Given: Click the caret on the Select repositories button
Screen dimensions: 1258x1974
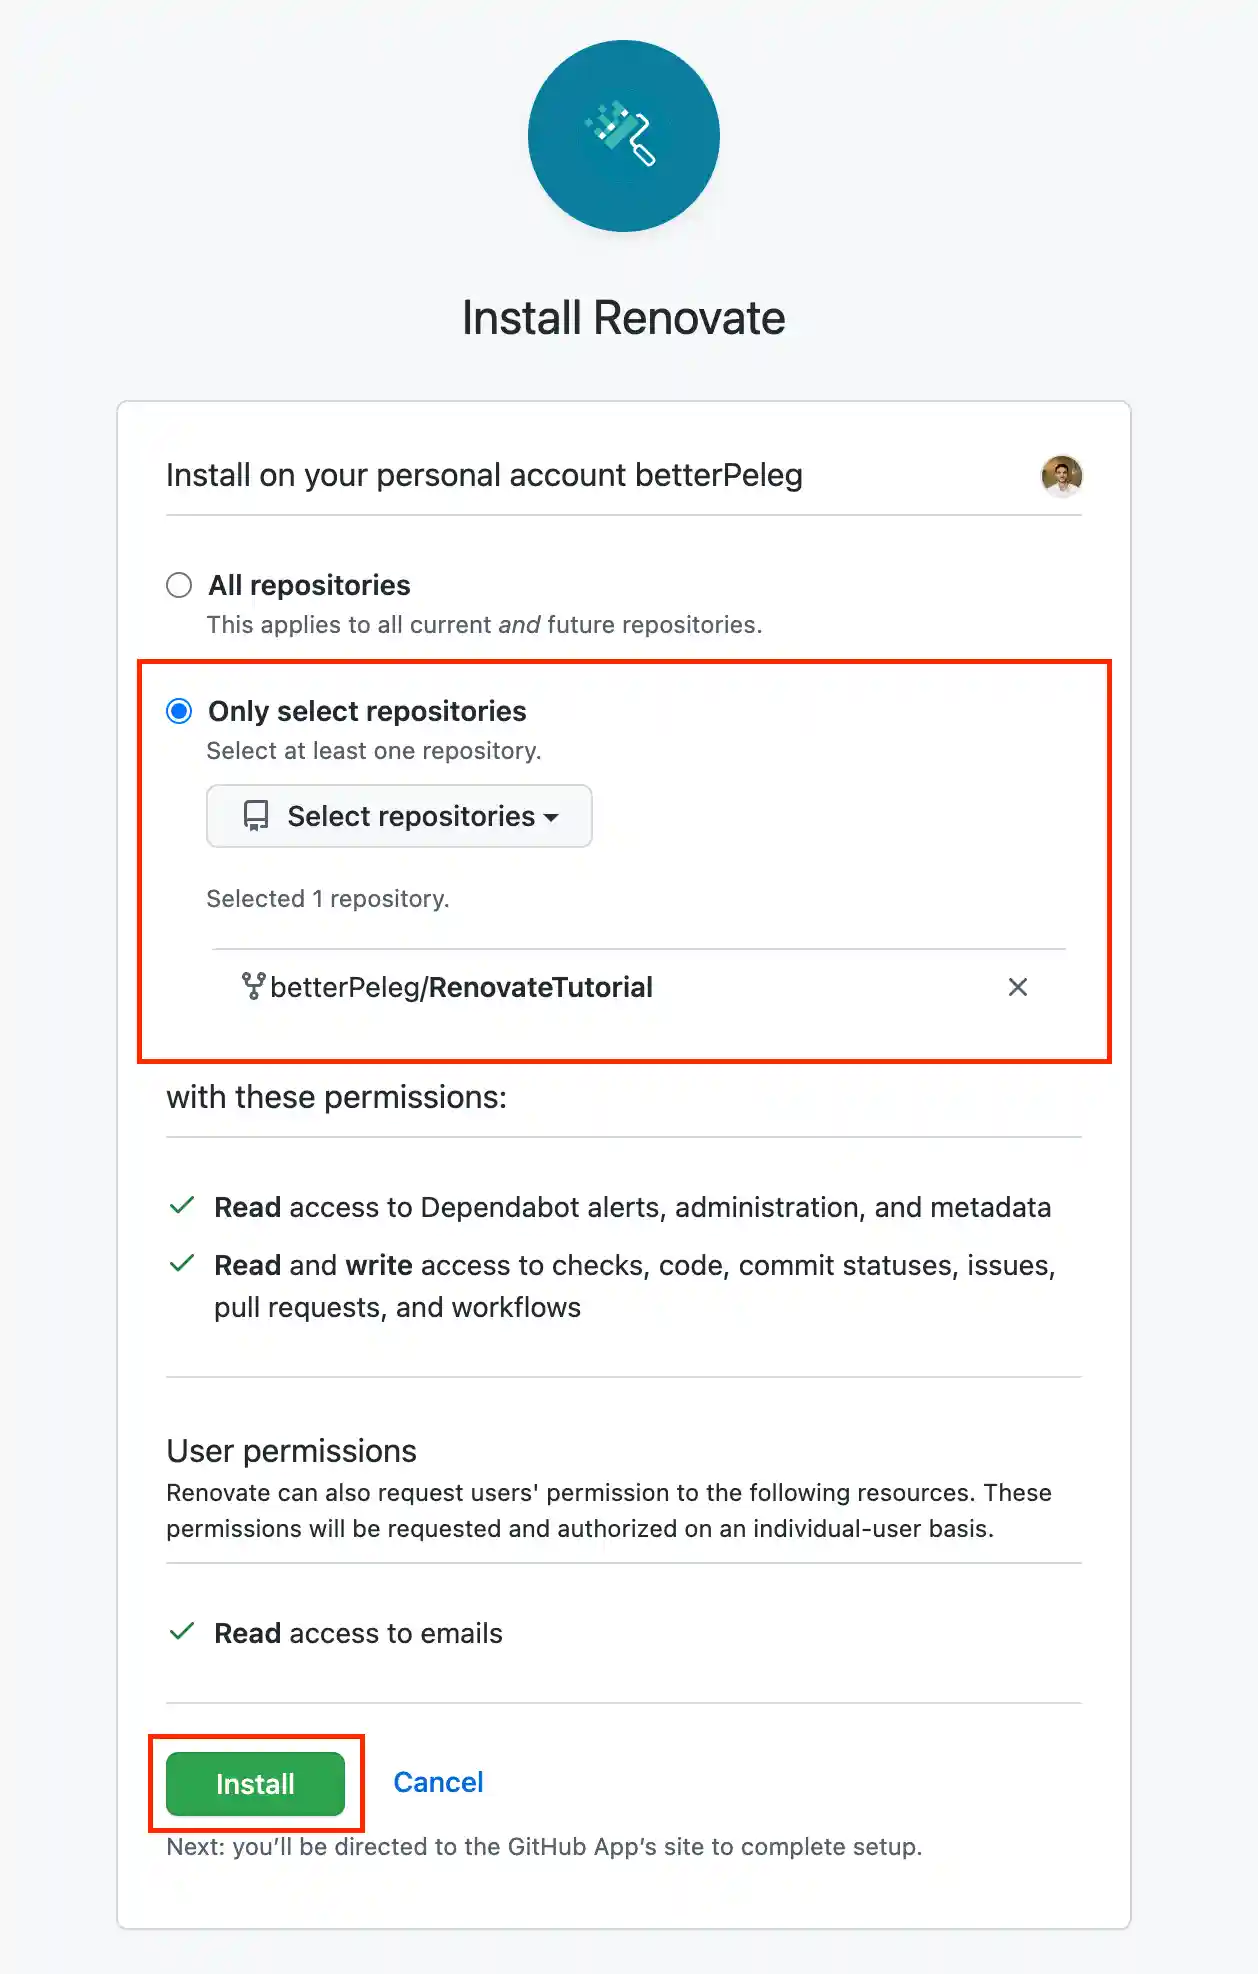Looking at the screenshot, I should click(x=553, y=818).
